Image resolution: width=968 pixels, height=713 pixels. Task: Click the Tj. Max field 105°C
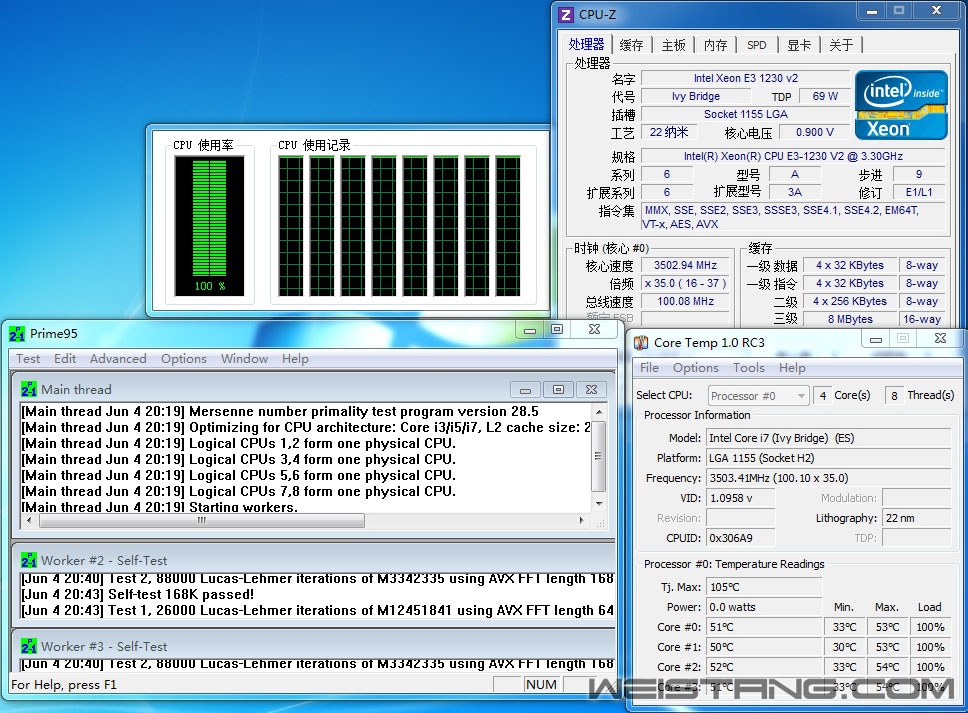[x=764, y=587]
